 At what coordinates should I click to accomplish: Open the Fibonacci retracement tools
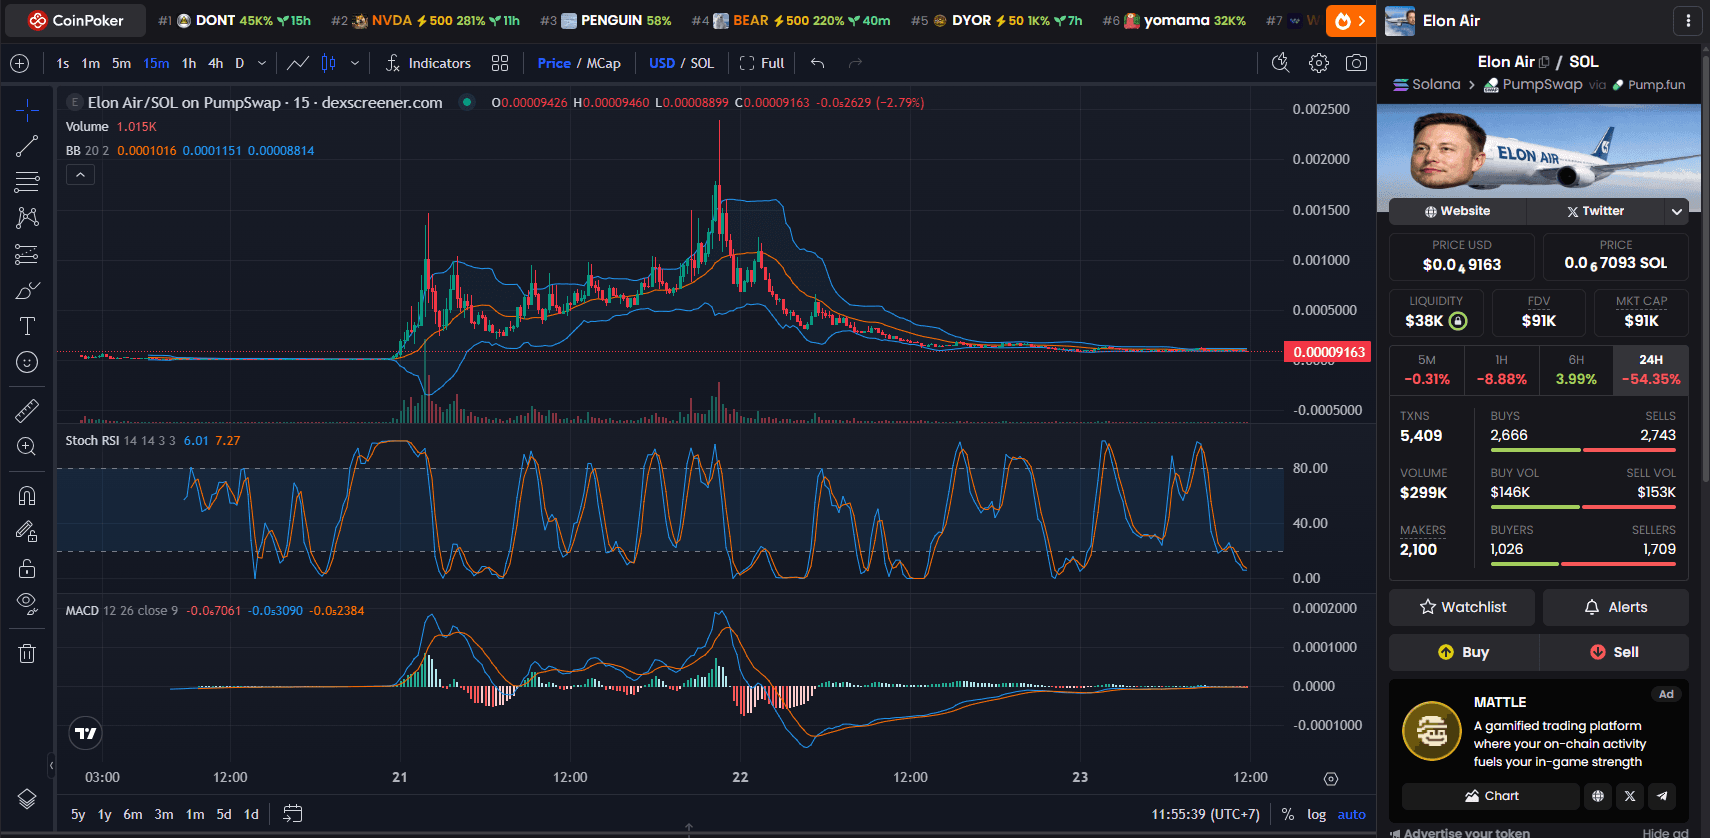click(x=27, y=182)
